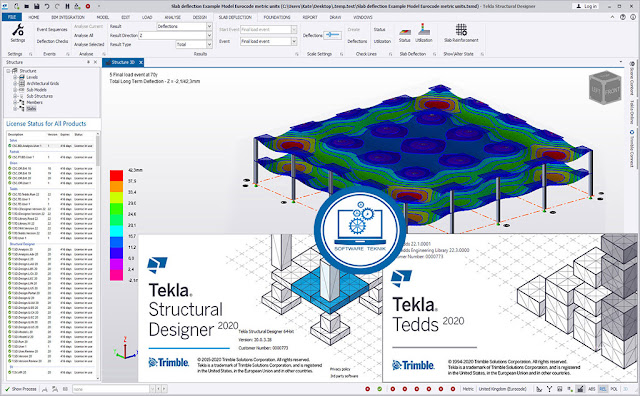Expand the Levels node in structure tree
The height and width of the screenshot is (396, 640).
tap(15, 77)
